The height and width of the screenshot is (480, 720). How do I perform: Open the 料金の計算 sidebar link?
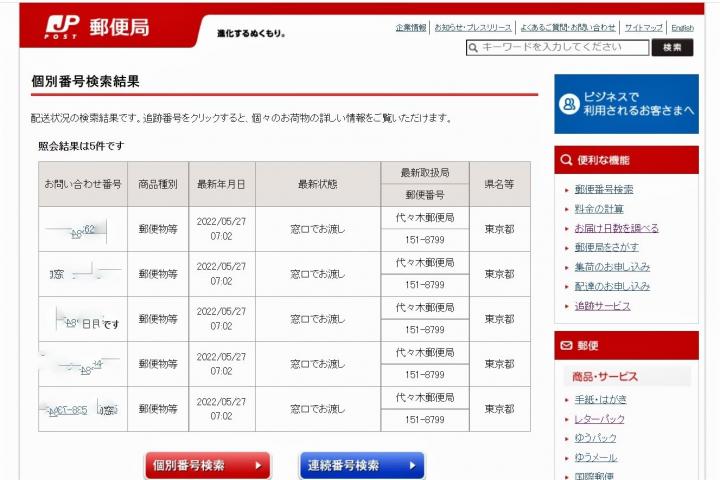pos(598,208)
